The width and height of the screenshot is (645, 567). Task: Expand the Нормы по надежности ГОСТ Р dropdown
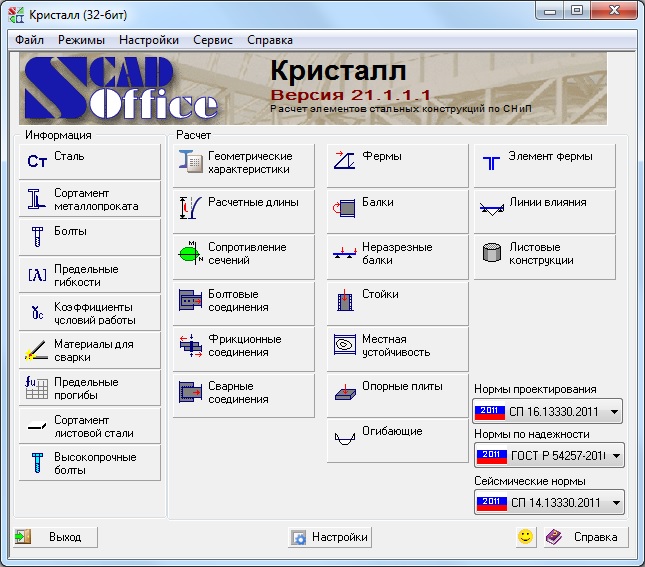(x=549, y=455)
